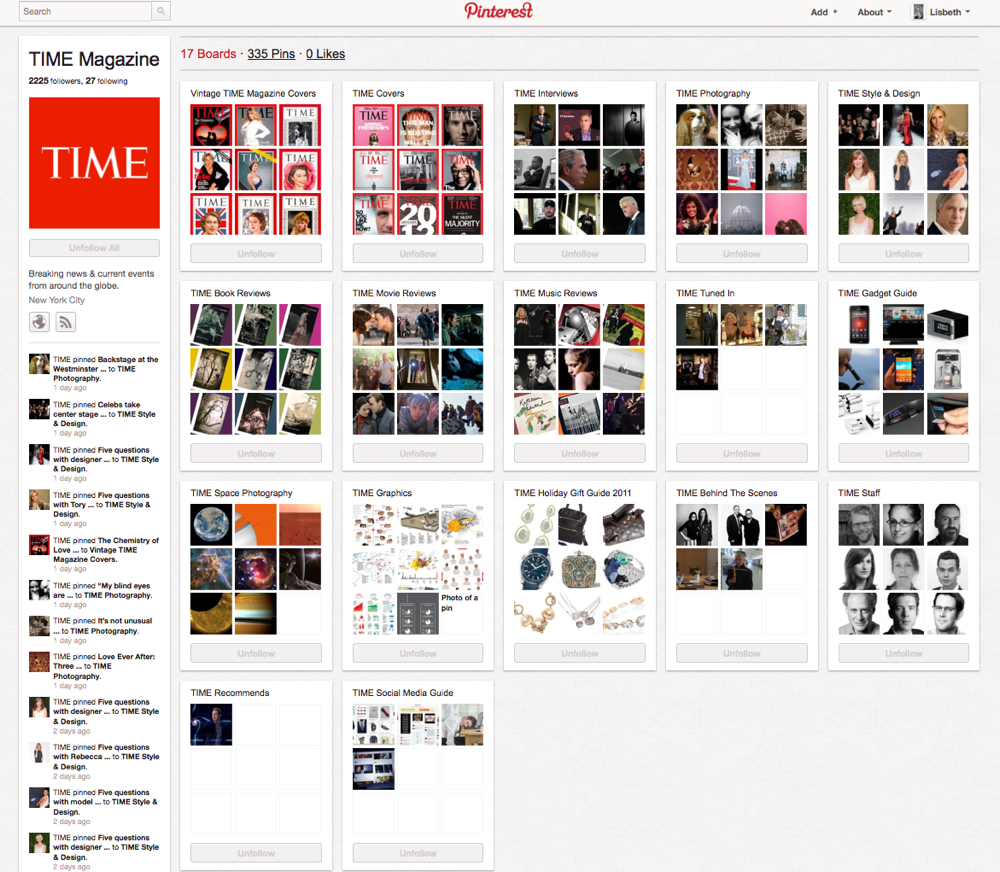This screenshot has width=1000, height=872.
Task: Unfollow the TIME Recommends board
Action: 256,853
